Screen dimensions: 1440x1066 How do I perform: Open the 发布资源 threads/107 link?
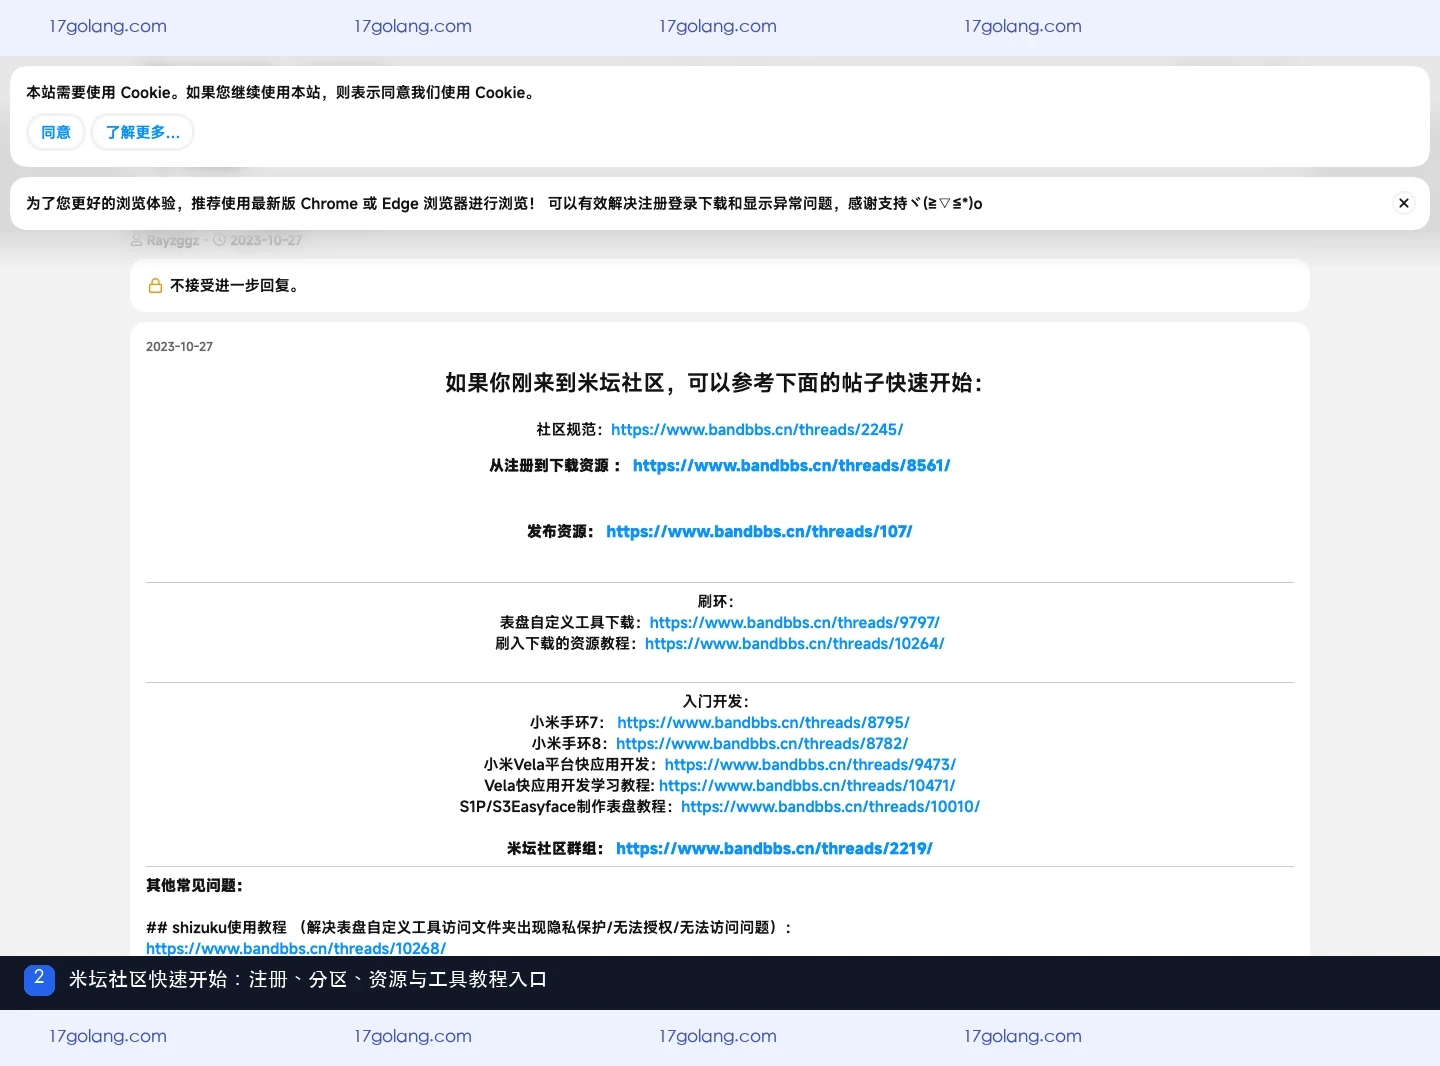[x=759, y=532]
